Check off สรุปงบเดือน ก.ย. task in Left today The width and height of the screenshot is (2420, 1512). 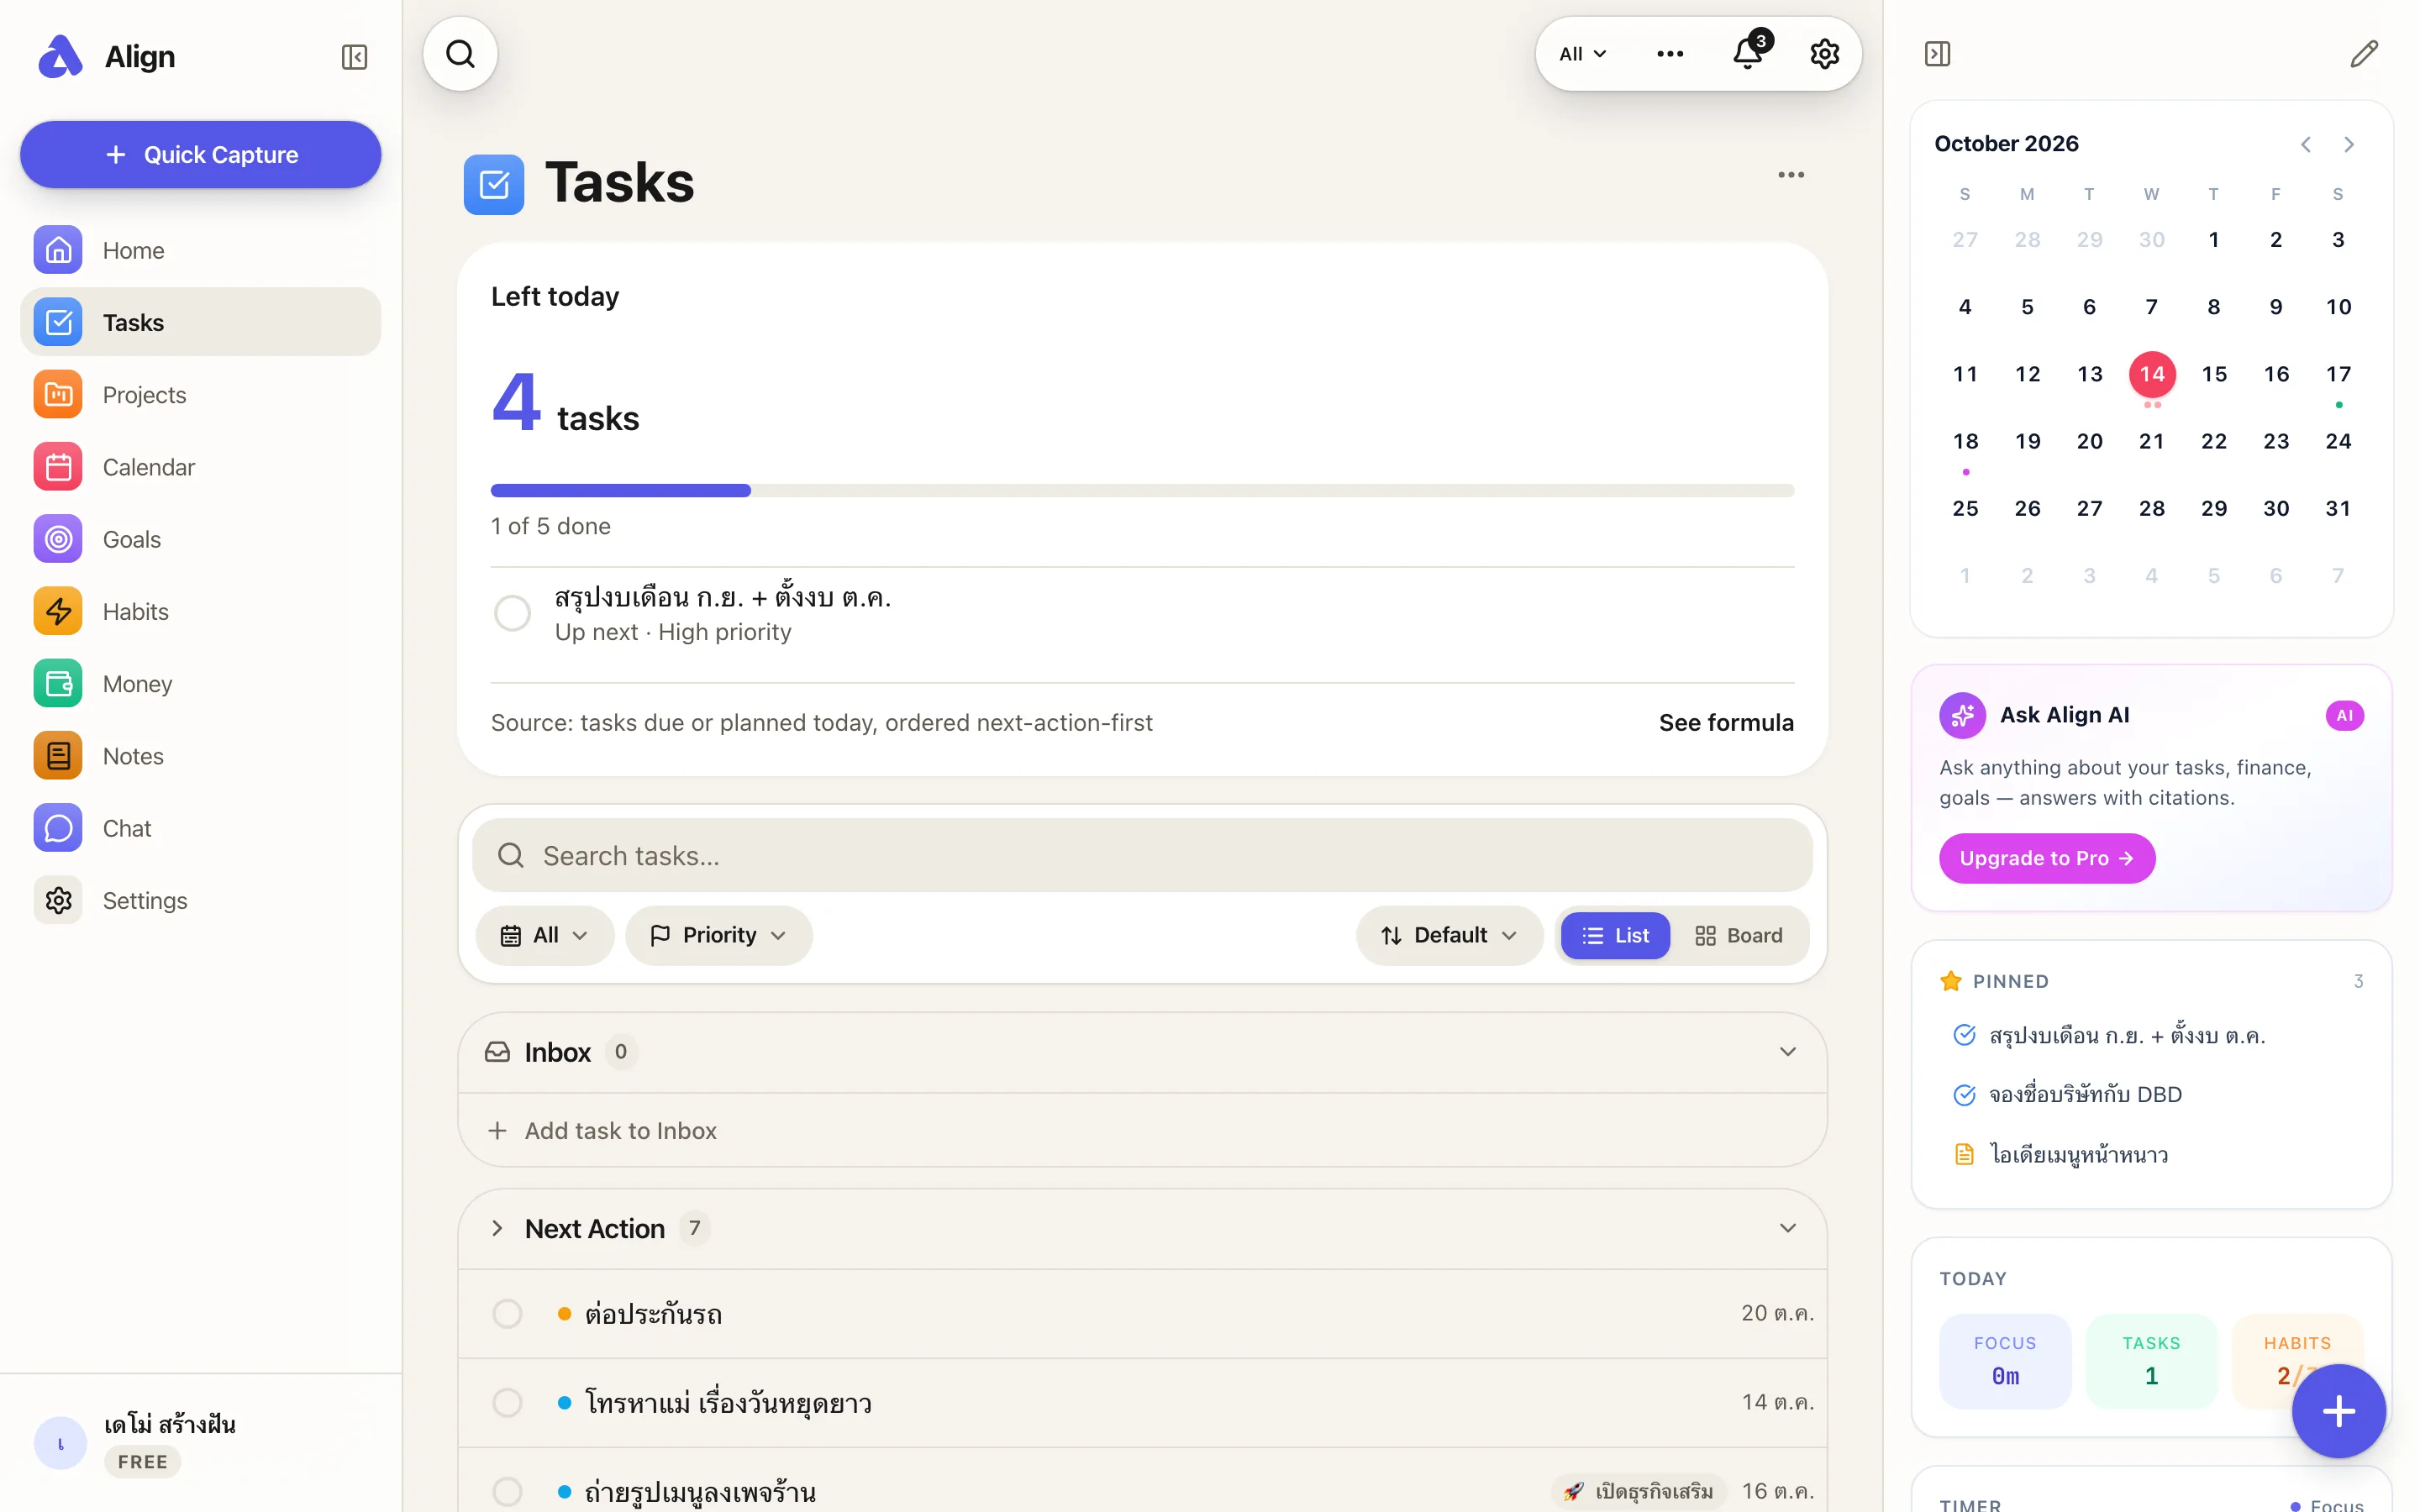click(x=512, y=613)
